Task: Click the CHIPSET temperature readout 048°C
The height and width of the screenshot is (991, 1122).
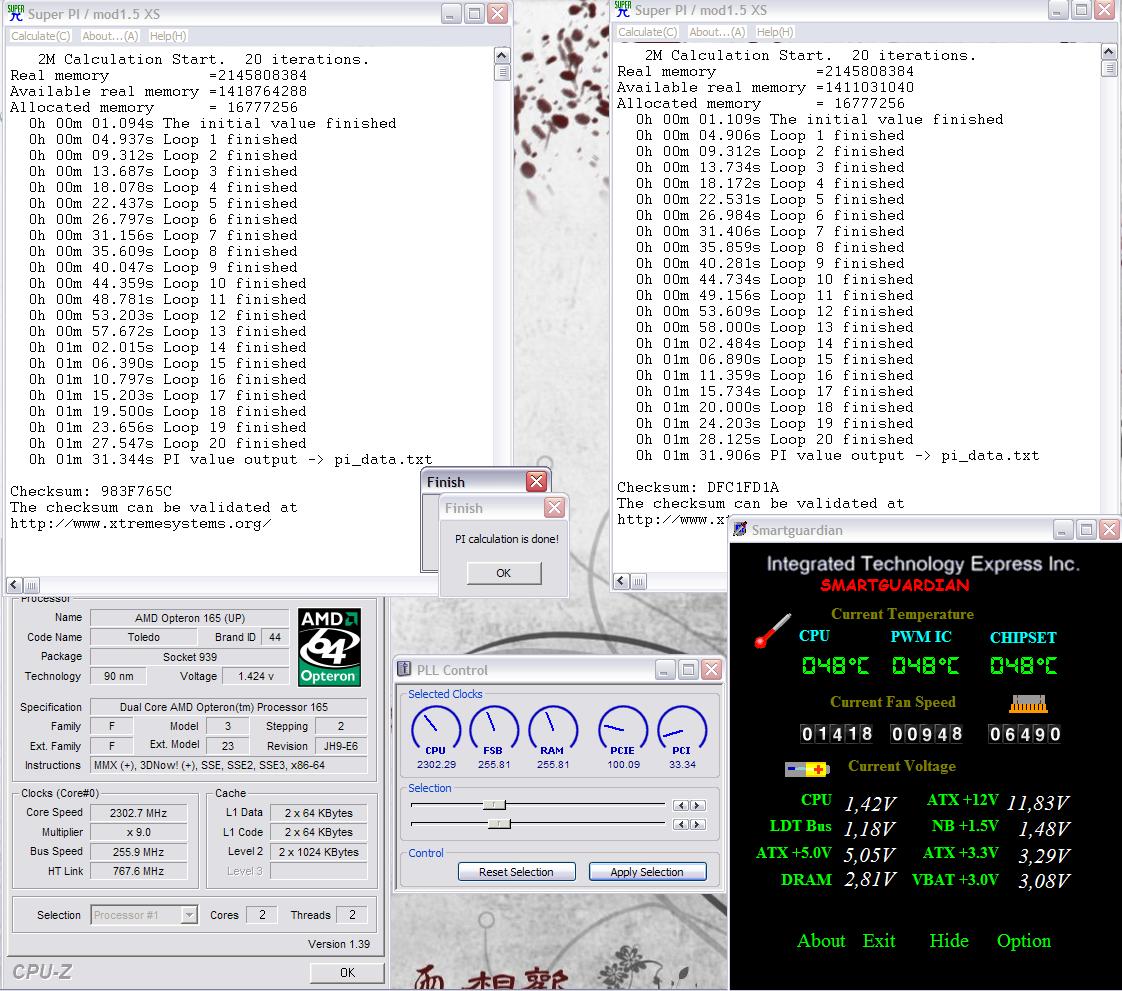Action: pos(1023,666)
